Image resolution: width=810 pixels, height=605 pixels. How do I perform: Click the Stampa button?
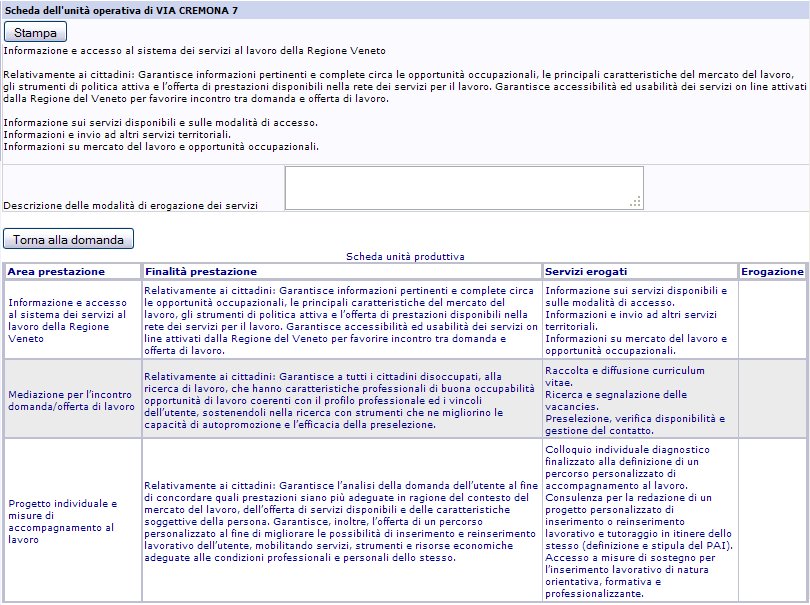(x=35, y=32)
